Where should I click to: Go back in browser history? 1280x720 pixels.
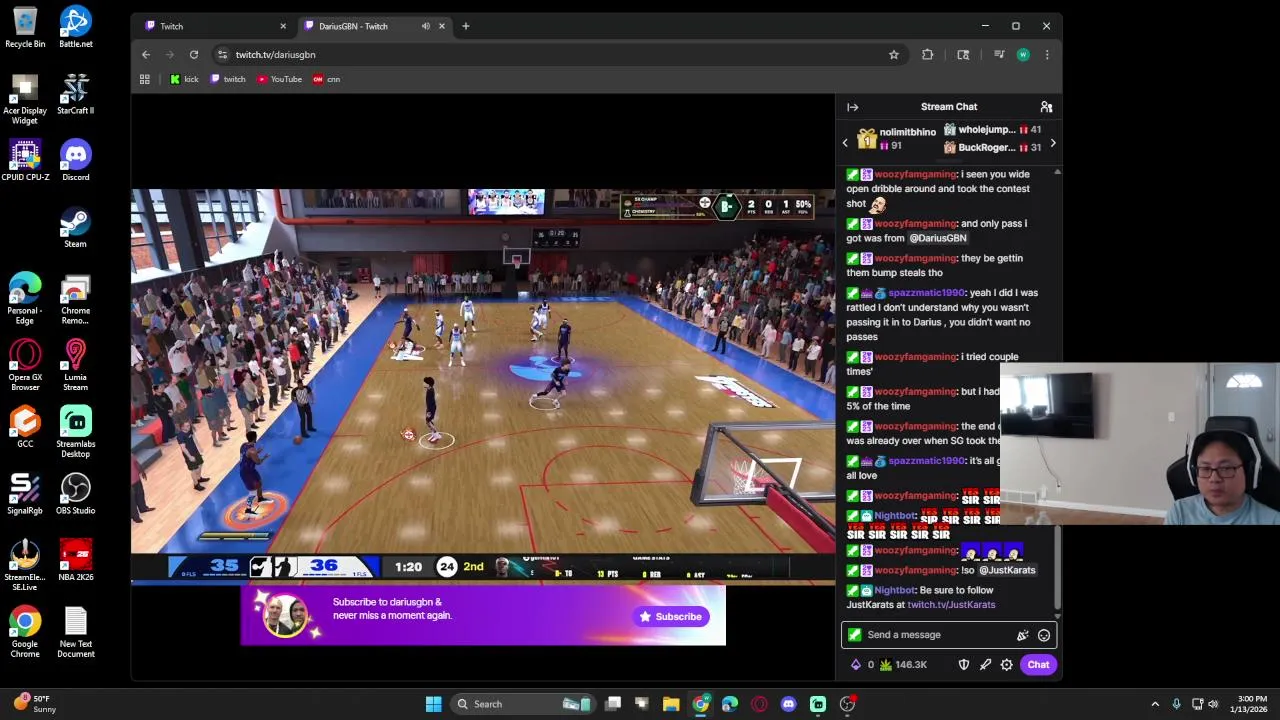pyautogui.click(x=146, y=55)
